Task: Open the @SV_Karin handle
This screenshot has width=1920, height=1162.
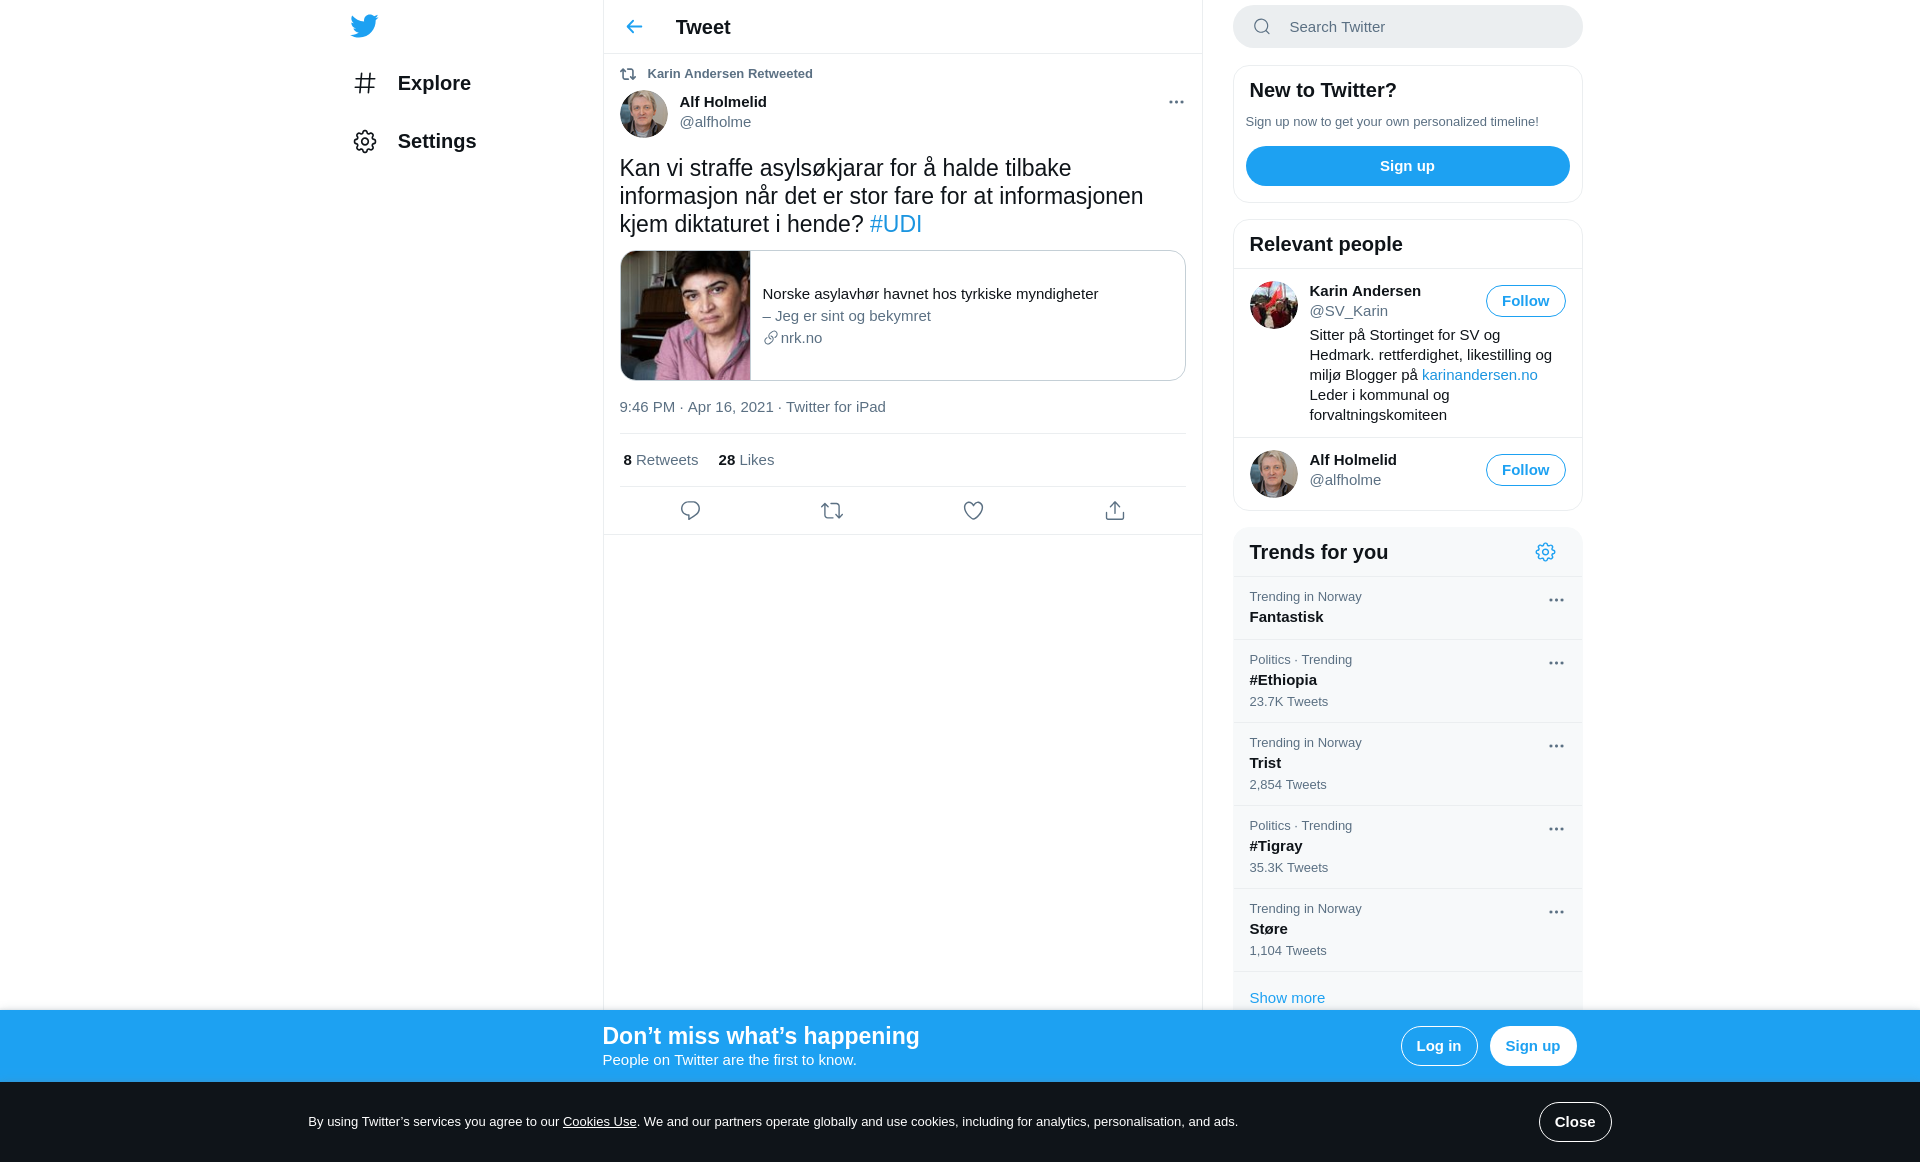Action: coord(1348,311)
